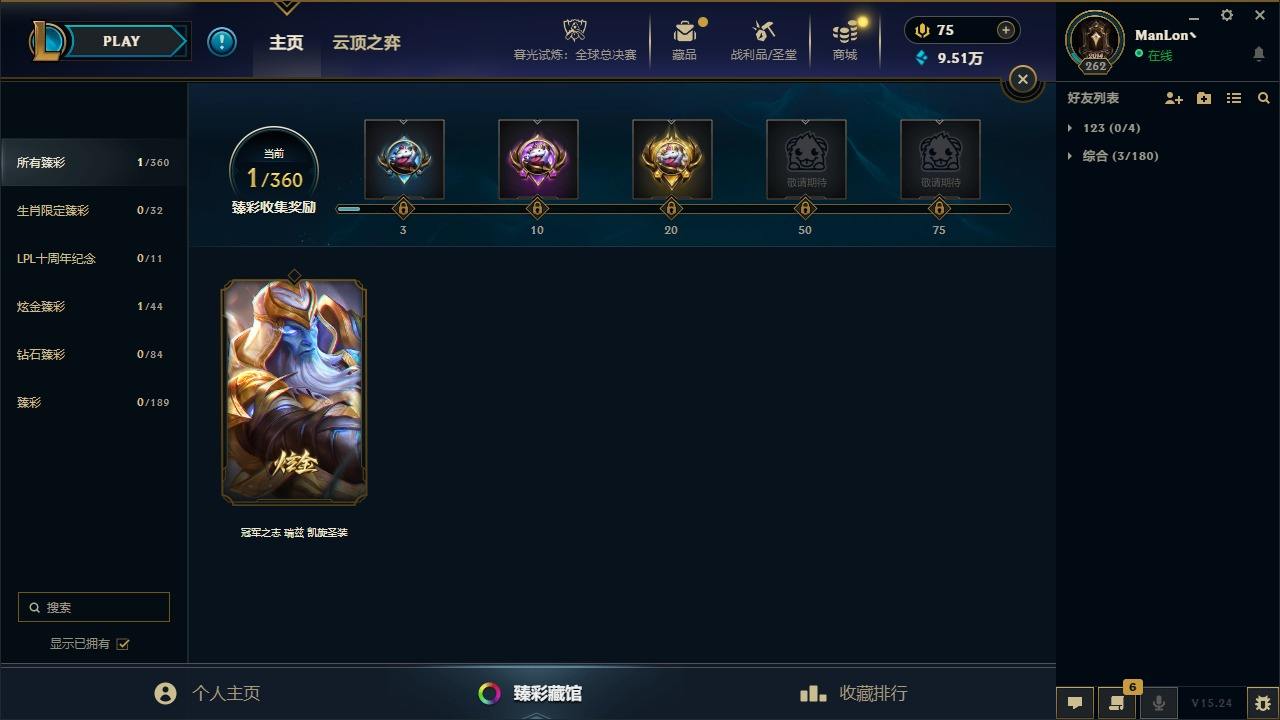Click the 搜索 search input field
The image size is (1280, 720).
point(94,607)
